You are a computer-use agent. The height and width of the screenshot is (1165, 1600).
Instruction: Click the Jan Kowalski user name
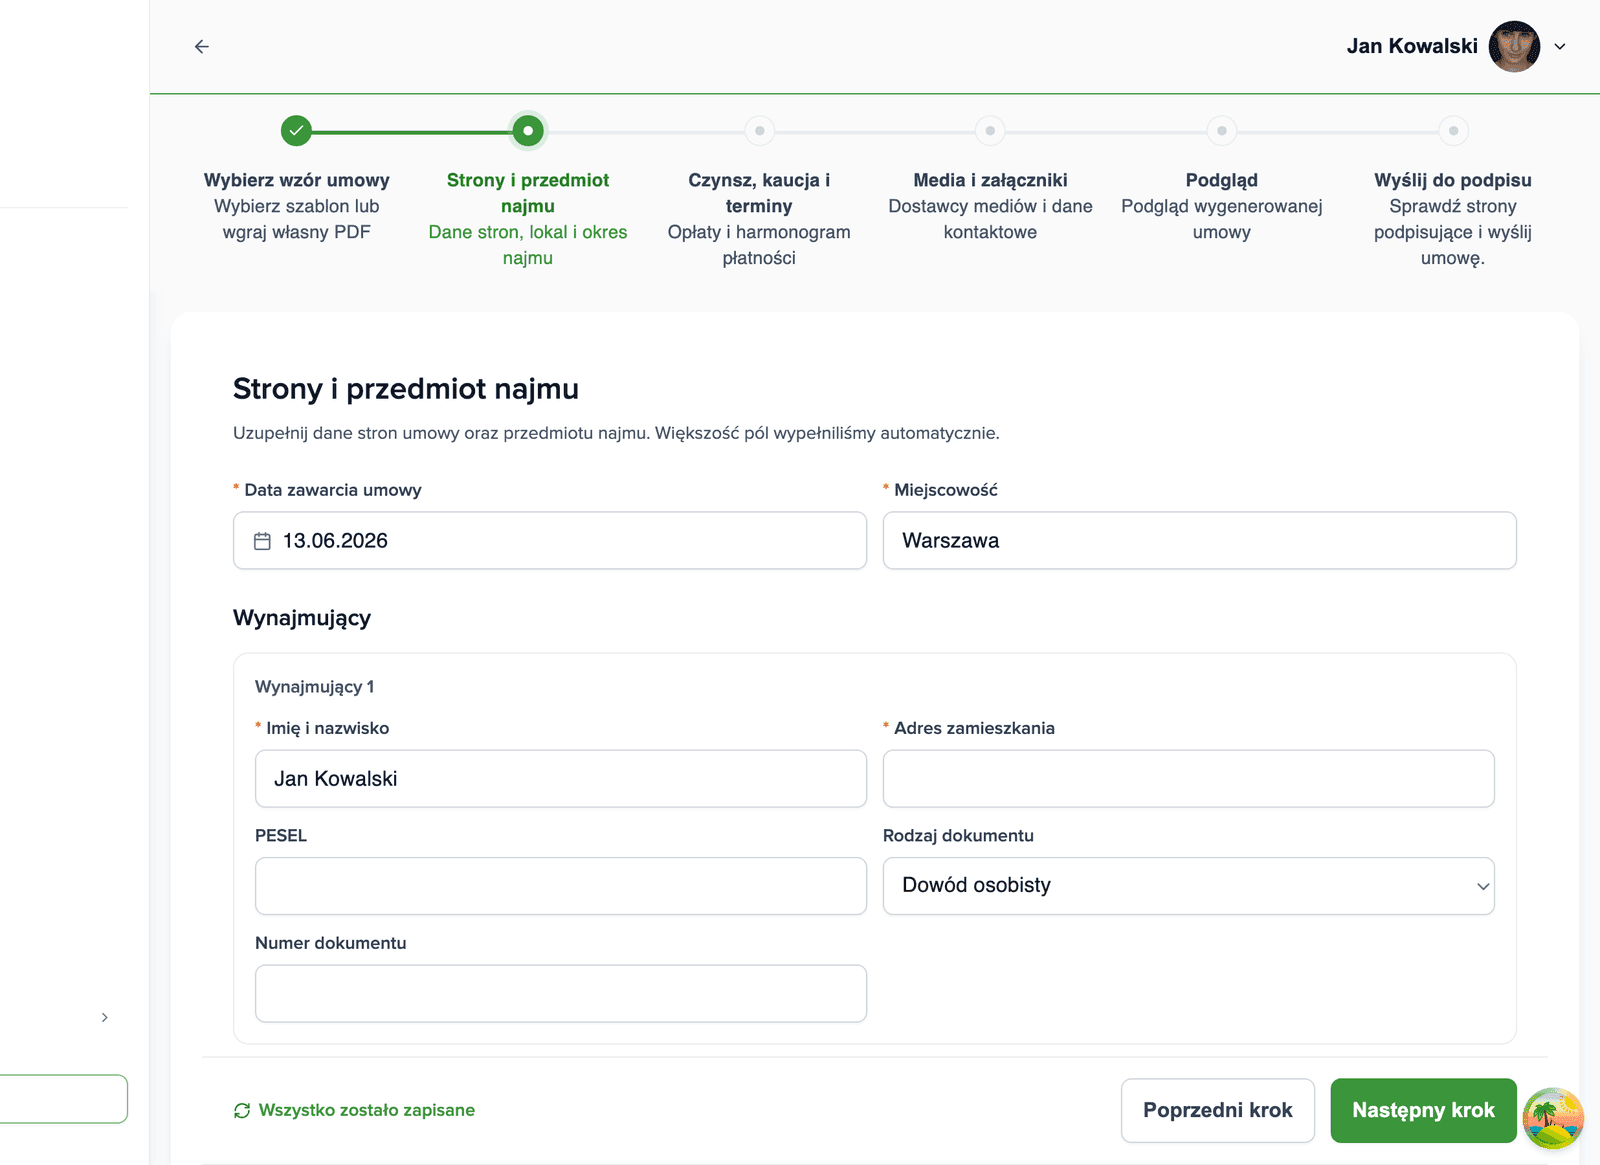1412,46
